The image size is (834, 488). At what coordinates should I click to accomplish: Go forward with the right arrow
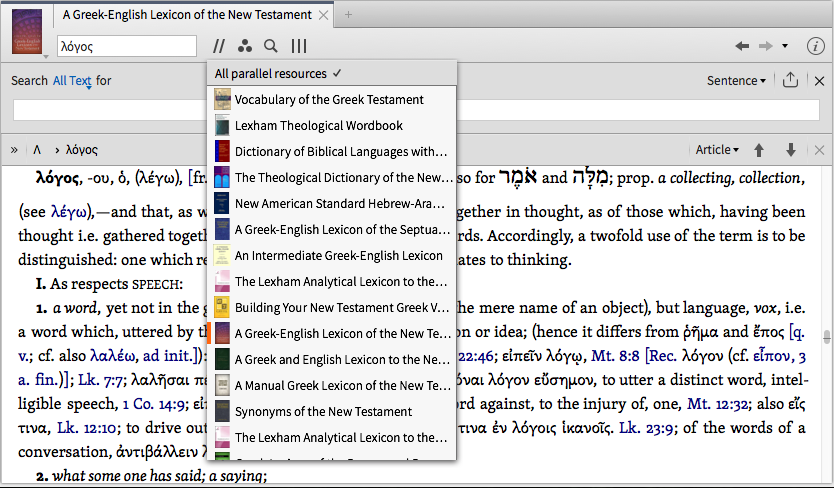pos(765,46)
